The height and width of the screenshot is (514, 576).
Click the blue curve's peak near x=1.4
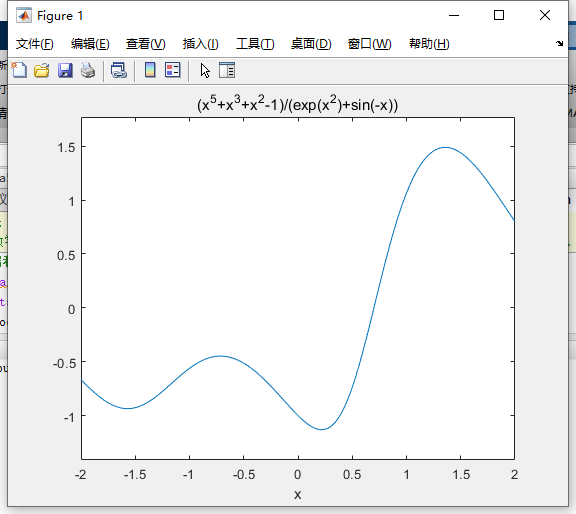point(445,147)
